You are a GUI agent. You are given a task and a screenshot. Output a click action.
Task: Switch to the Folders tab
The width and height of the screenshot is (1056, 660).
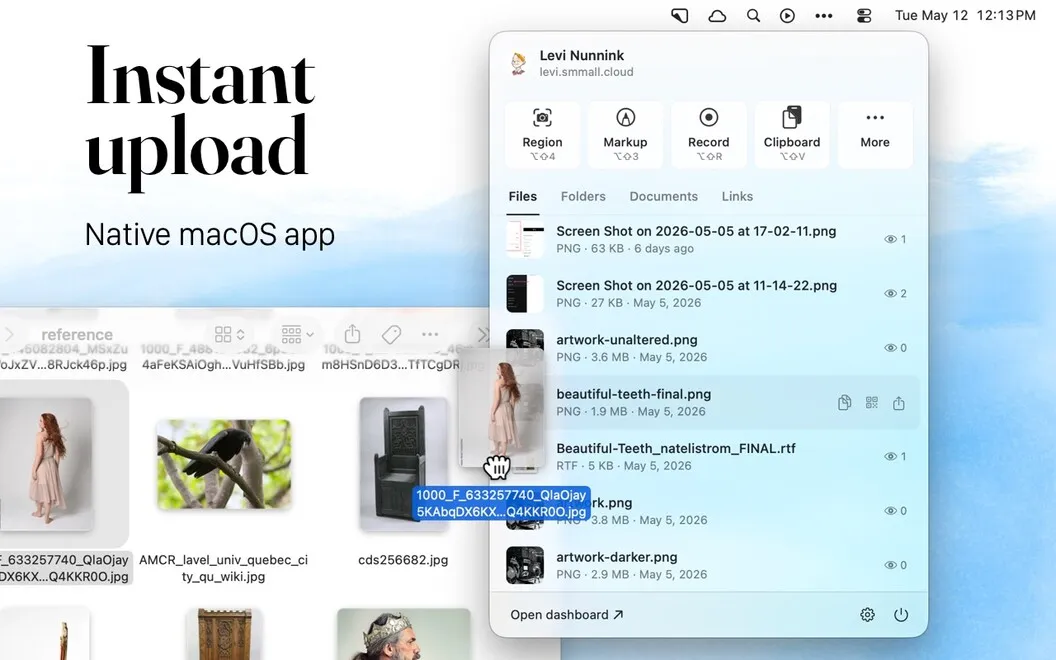pos(583,197)
